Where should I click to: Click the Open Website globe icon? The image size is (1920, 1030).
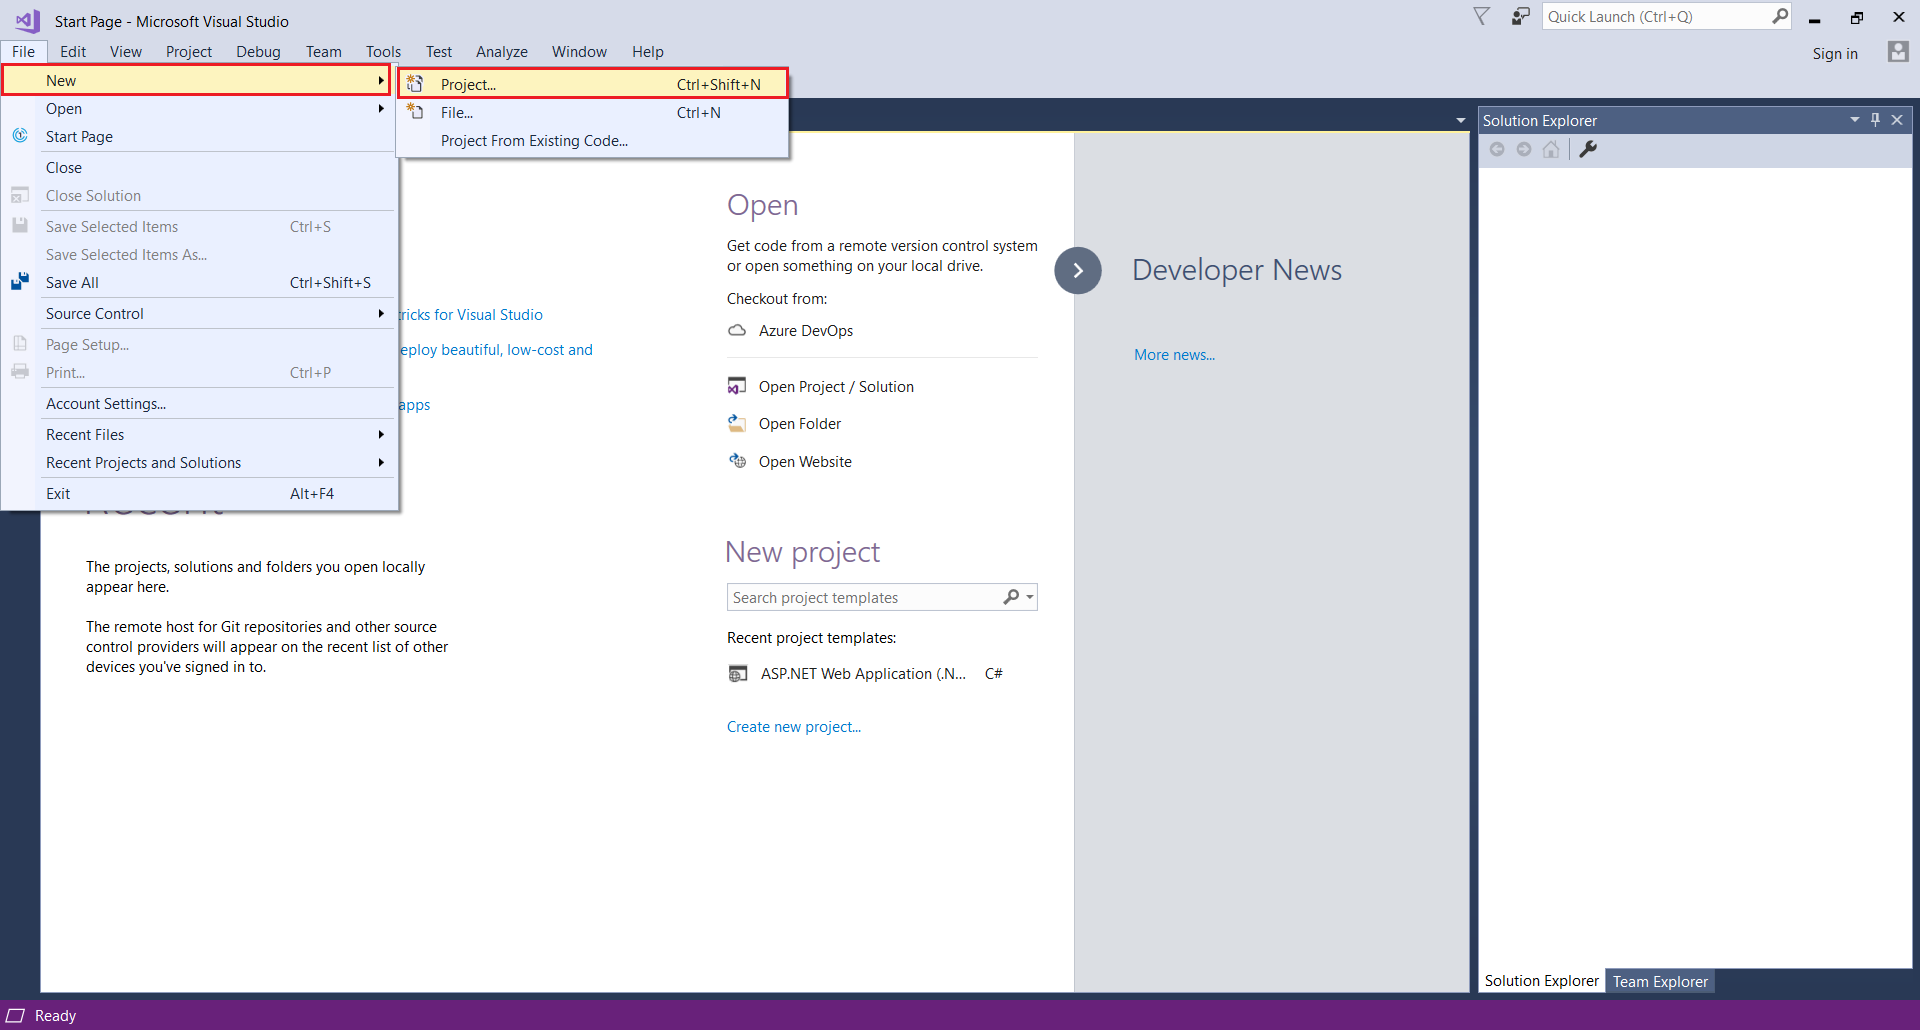[x=737, y=461]
